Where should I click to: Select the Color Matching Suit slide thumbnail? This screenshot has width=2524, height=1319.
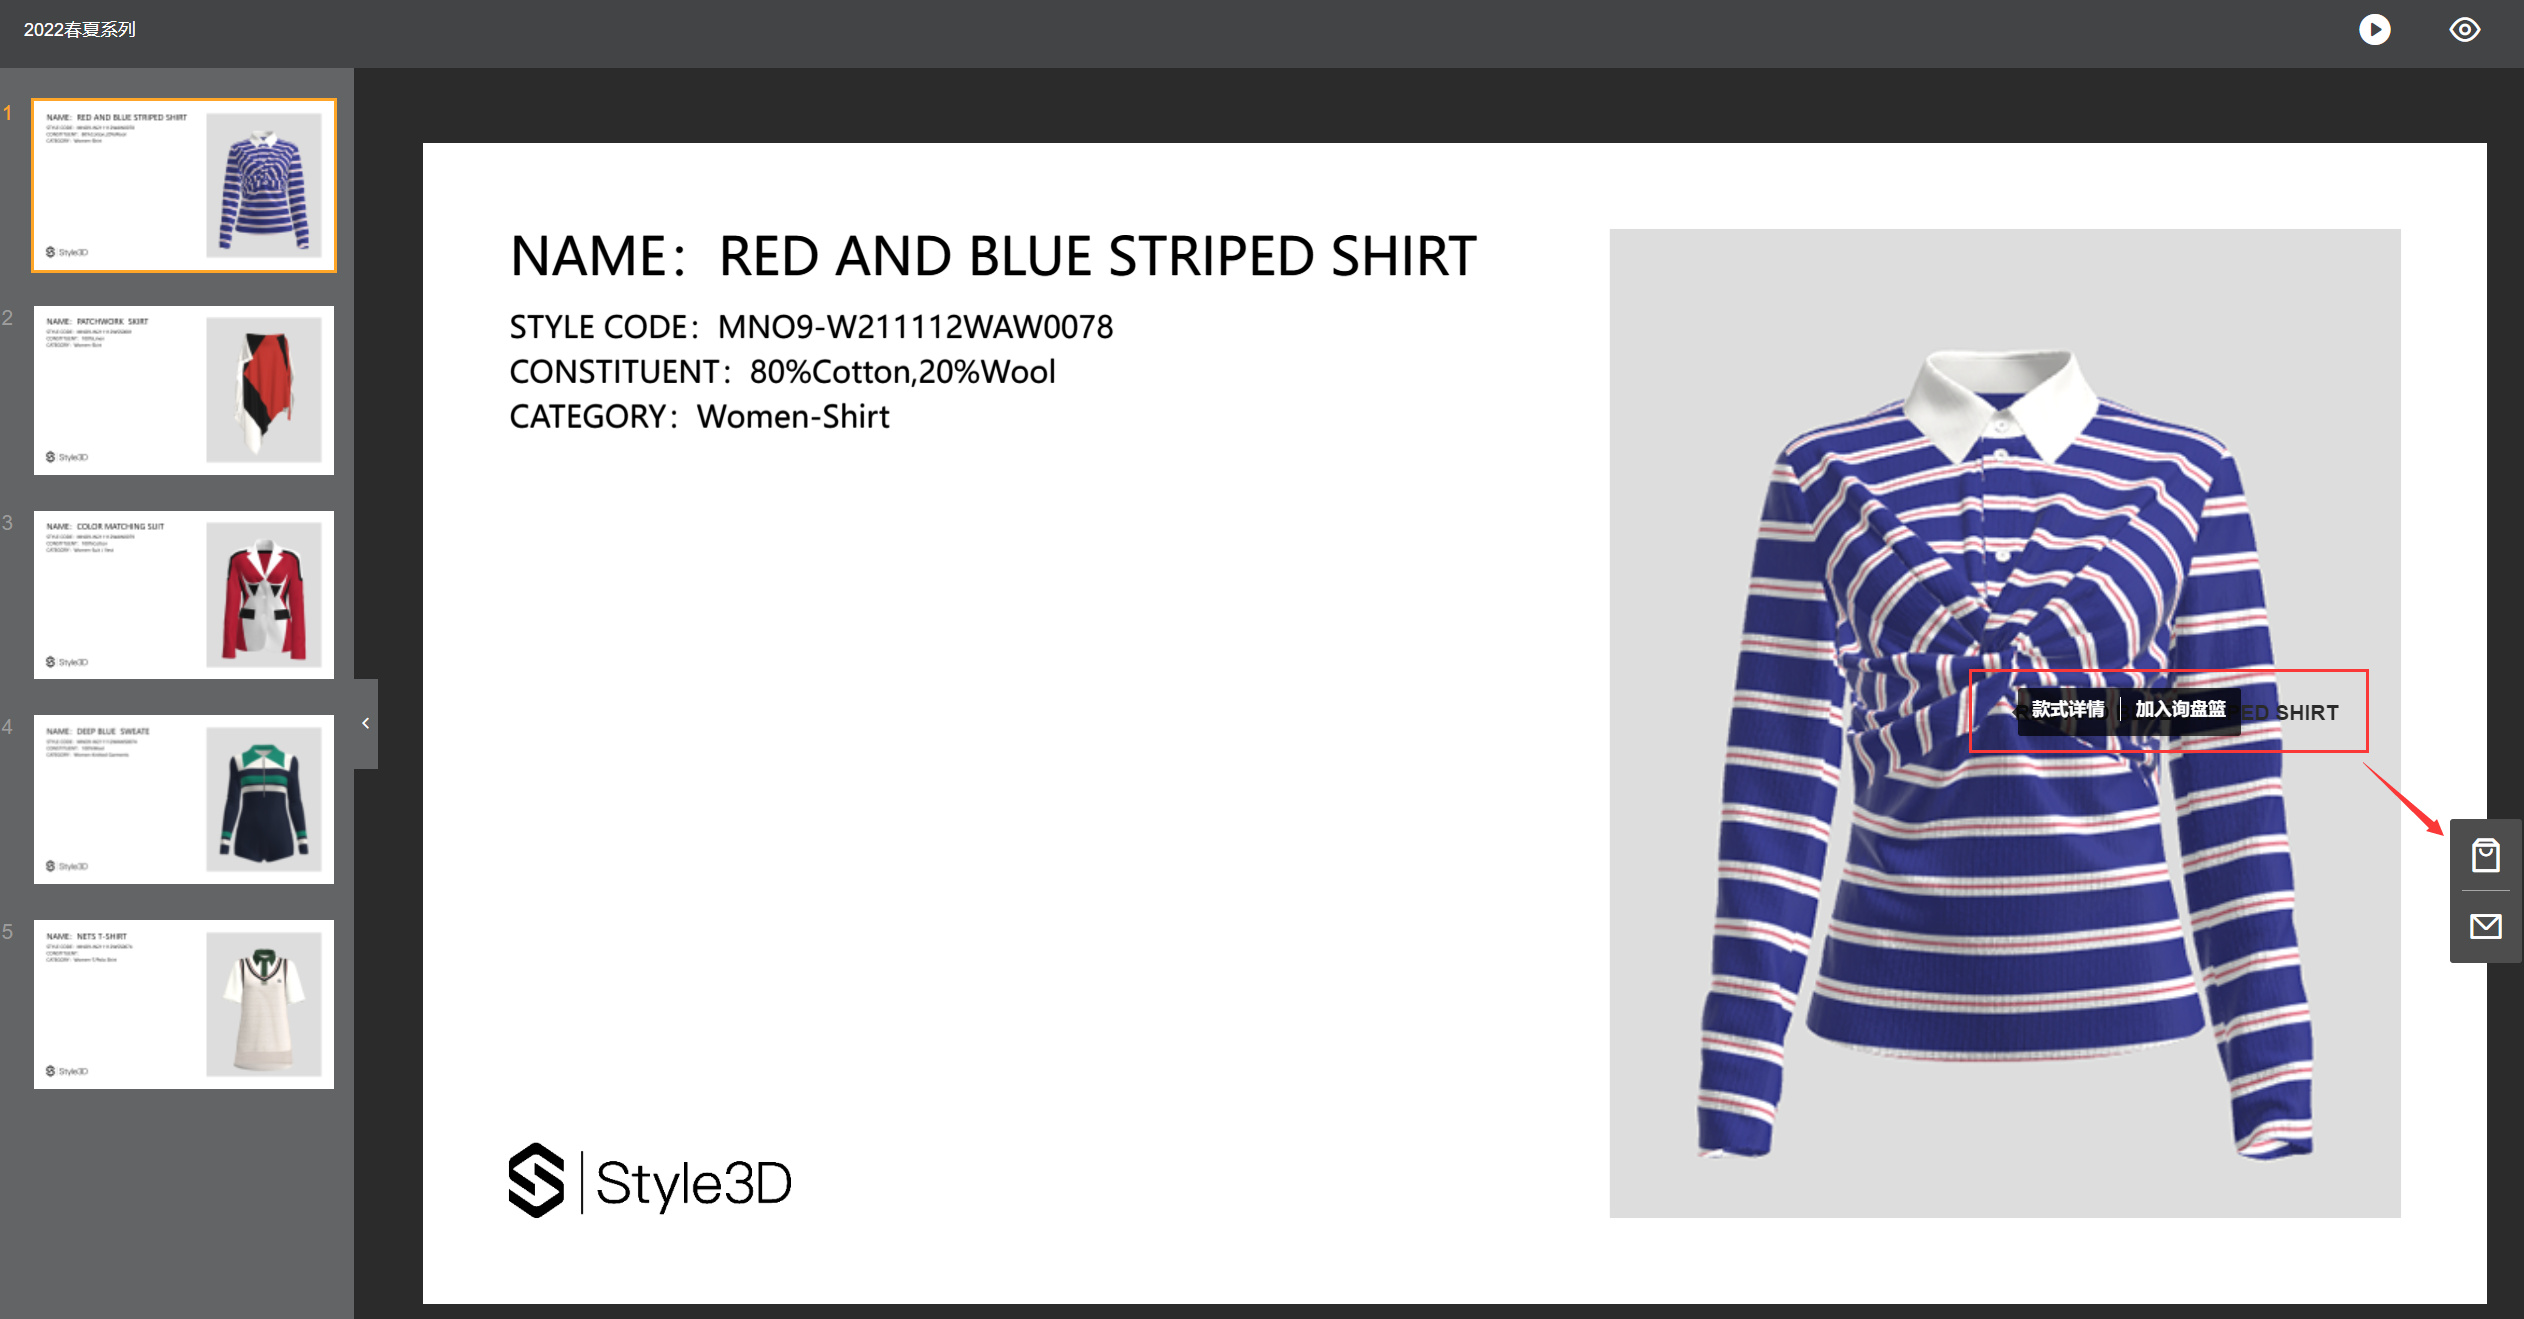pyautogui.click(x=184, y=595)
